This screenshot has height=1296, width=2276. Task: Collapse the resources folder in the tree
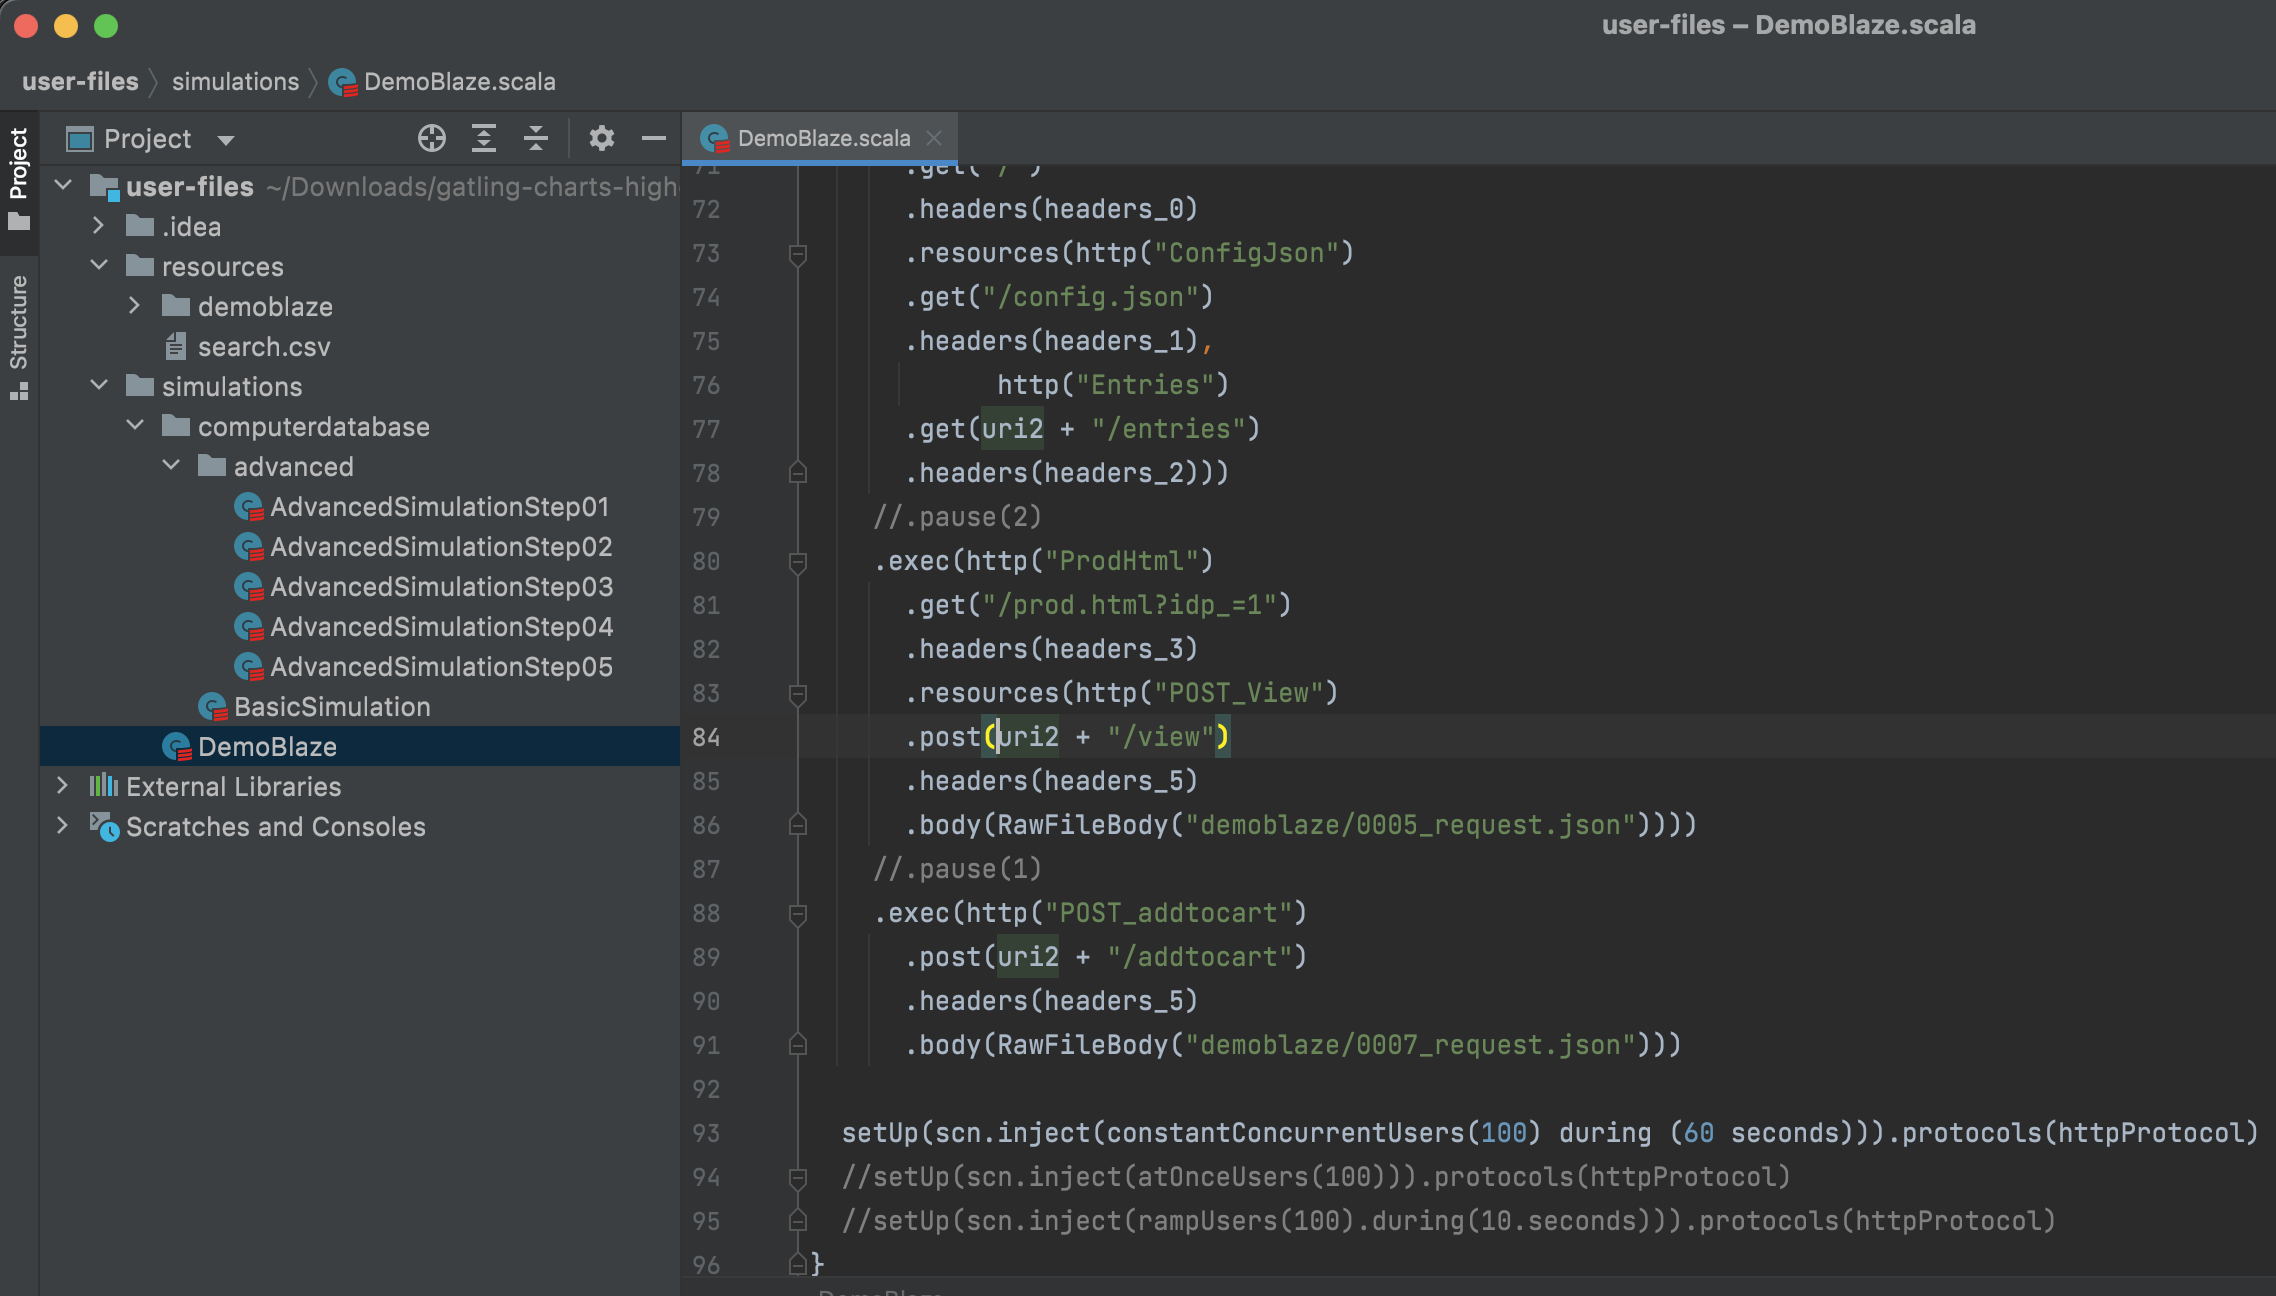(x=98, y=265)
